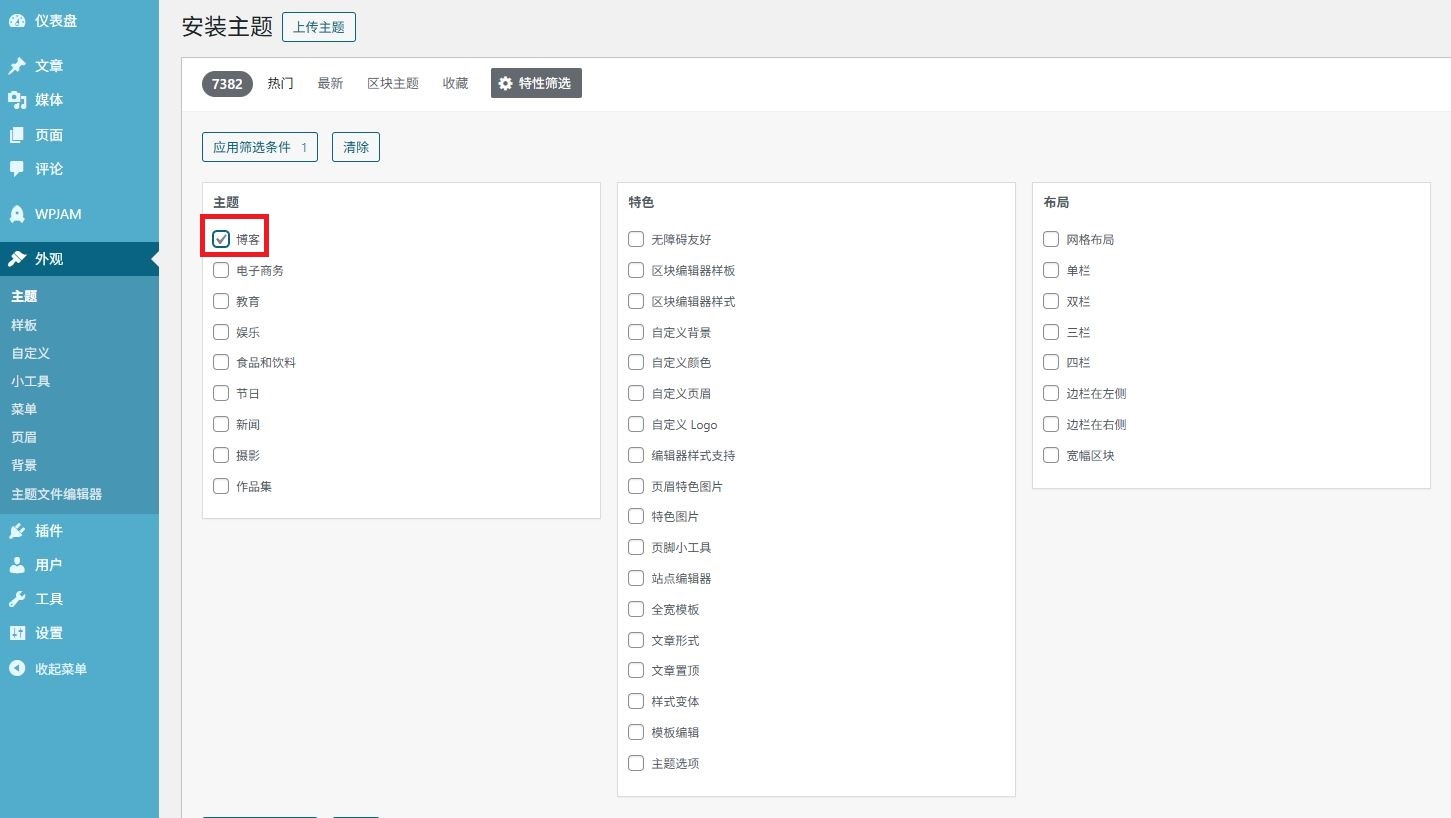This screenshot has height=818, width=1451.
Task: Click the 特性筛选 filter button
Action: coord(536,84)
